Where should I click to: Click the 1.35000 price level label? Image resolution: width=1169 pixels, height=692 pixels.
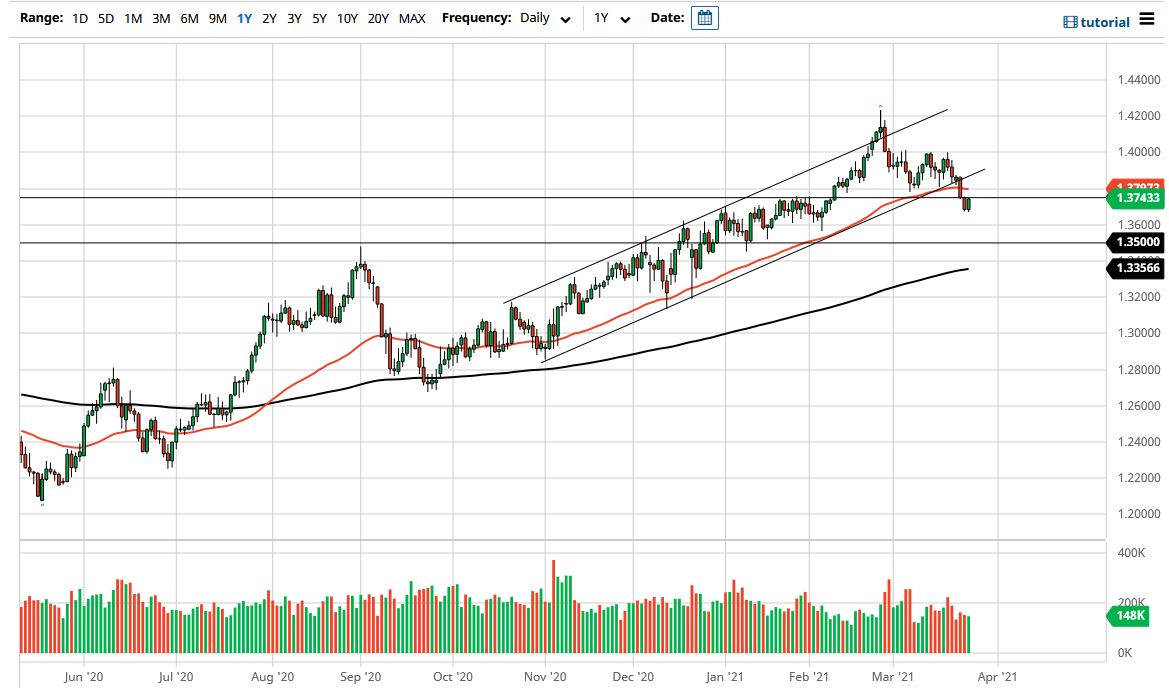point(1137,242)
